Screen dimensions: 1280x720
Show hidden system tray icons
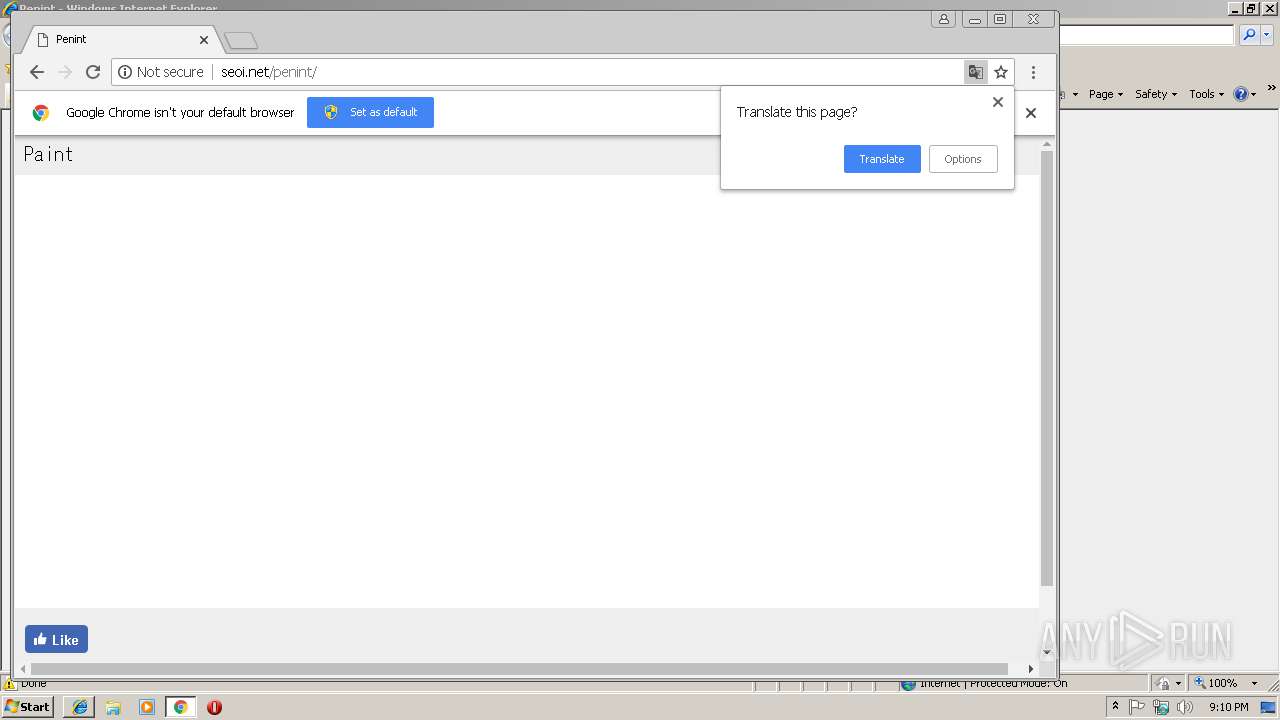[1115, 707]
